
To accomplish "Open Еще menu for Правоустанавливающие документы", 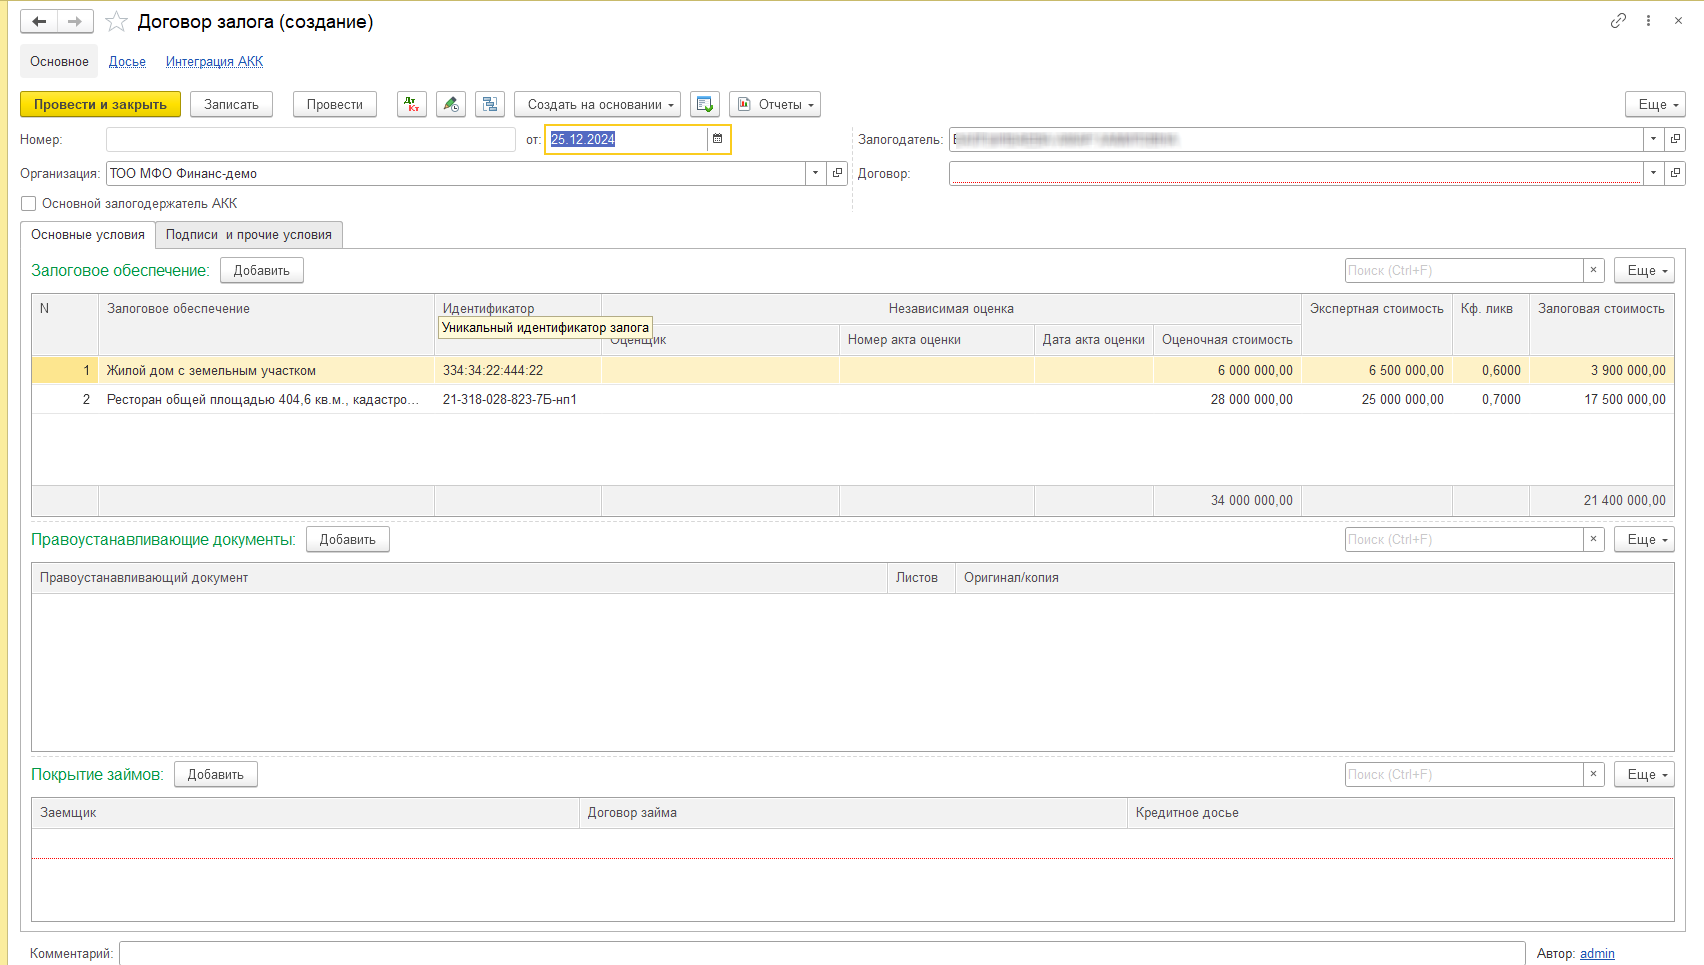I will (1644, 539).
